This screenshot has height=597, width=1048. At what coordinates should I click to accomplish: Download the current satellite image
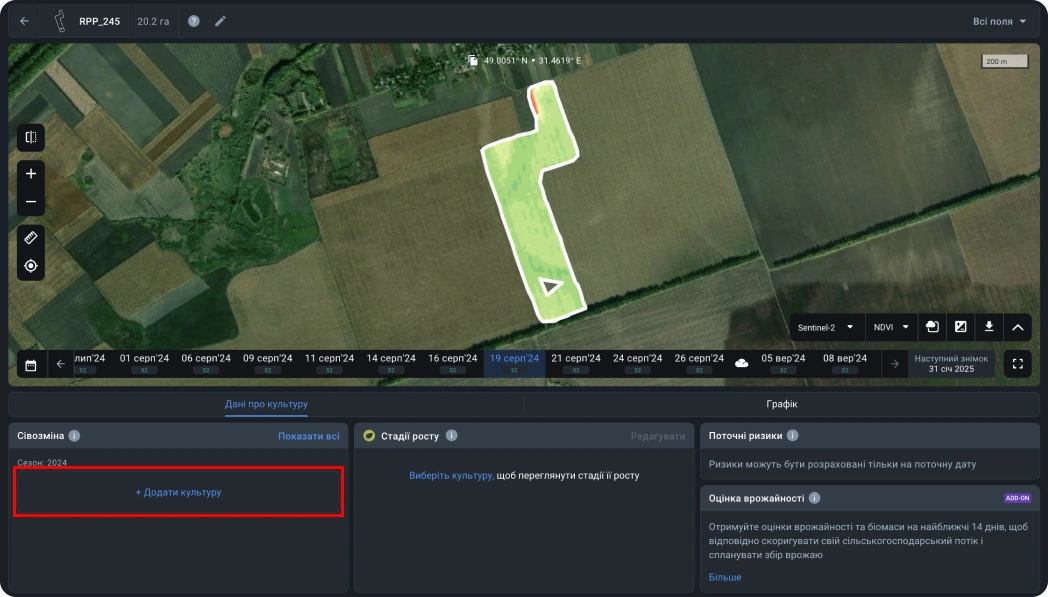click(989, 327)
